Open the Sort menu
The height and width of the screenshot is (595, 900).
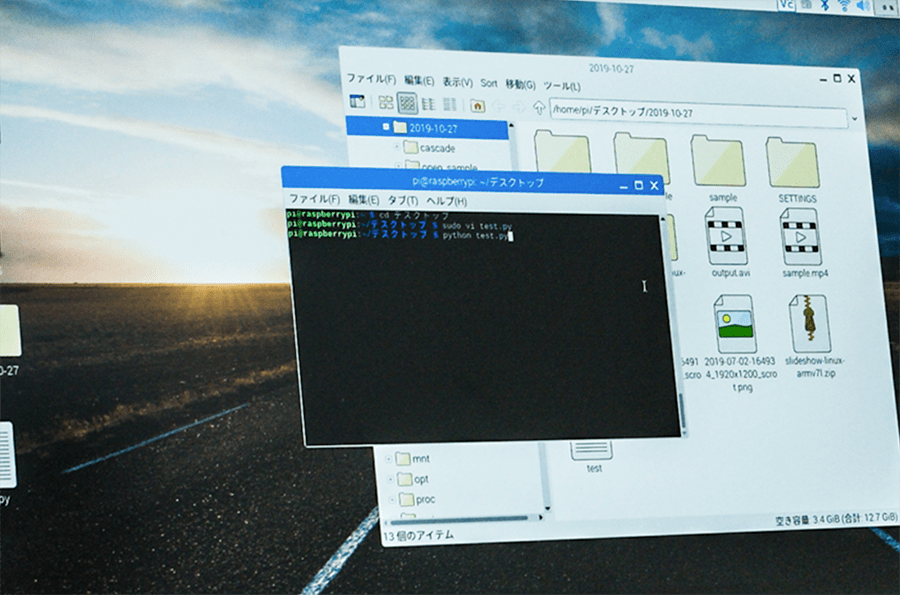[489, 83]
